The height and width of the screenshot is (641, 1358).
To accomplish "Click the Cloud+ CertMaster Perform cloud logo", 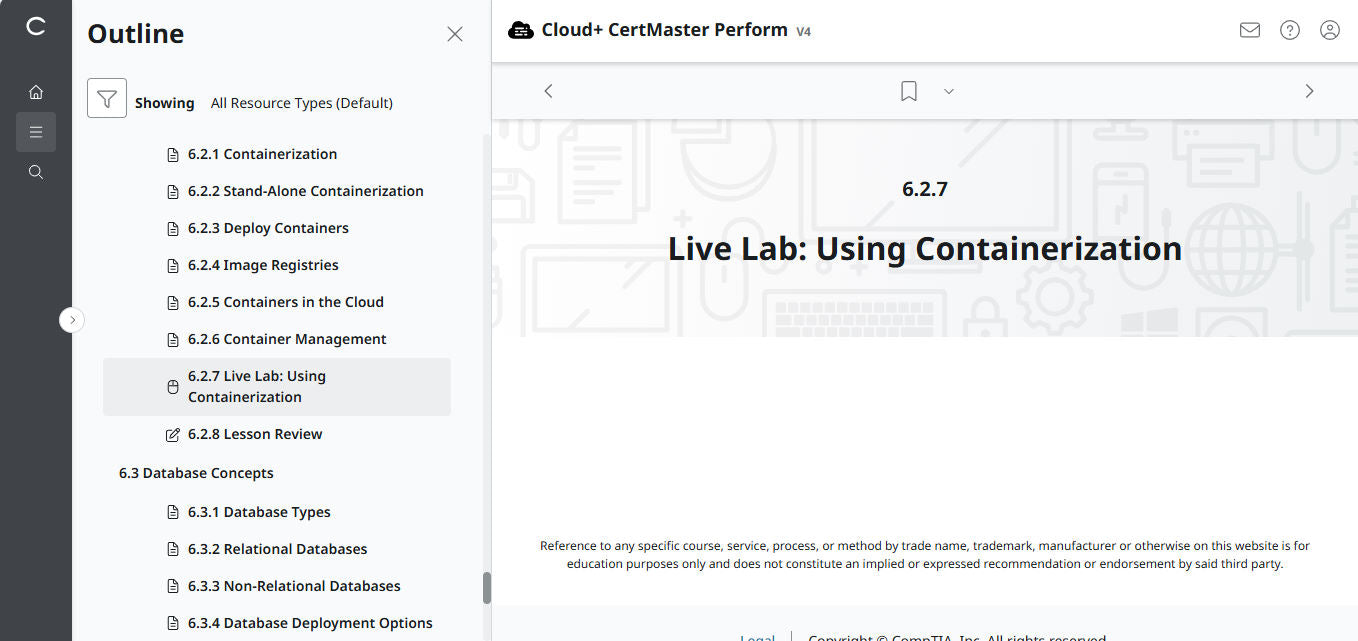I will click(521, 29).
